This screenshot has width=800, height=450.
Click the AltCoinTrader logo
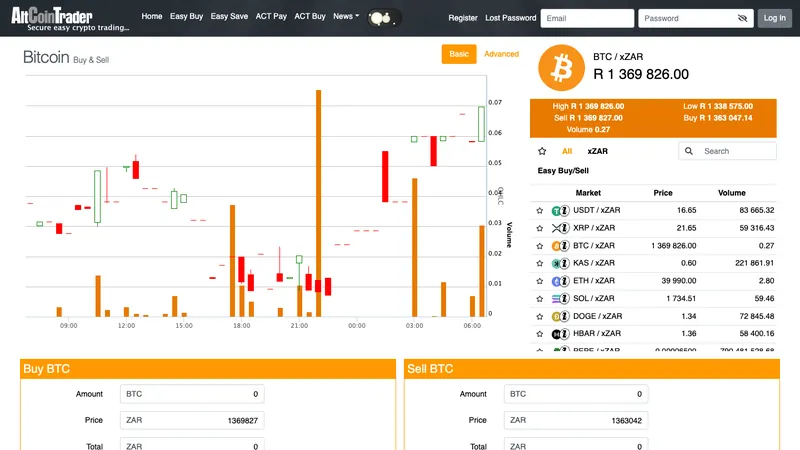(x=70, y=19)
